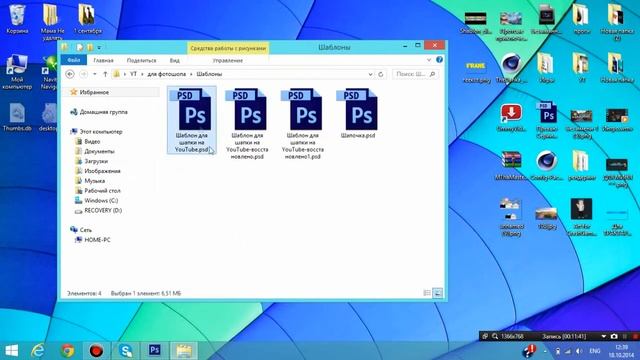This screenshot has width=640, height=360.
Task: Show hidden tray icons arrow
Action: 545,351
